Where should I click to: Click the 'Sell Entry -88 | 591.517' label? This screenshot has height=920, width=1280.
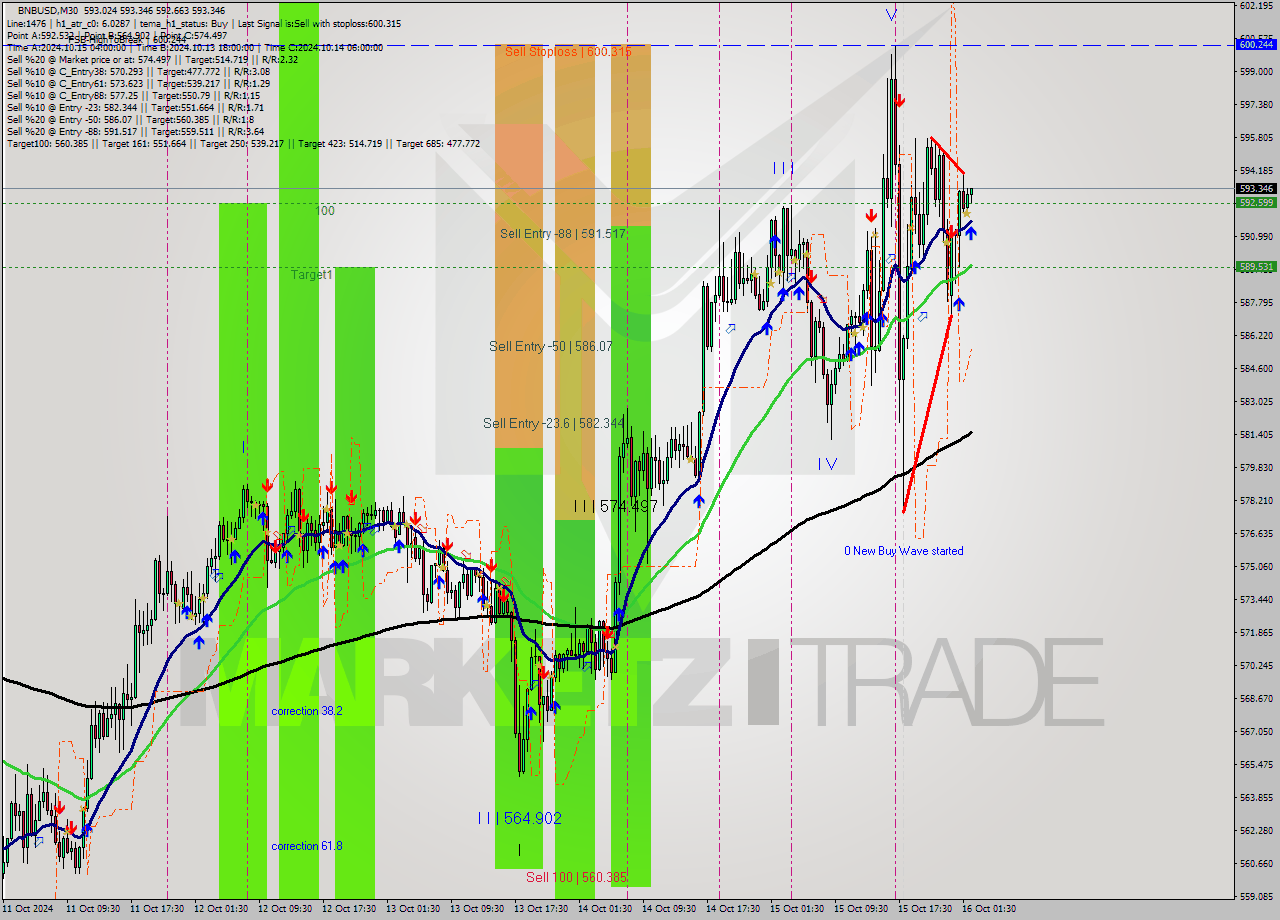[x=563, y=233]
